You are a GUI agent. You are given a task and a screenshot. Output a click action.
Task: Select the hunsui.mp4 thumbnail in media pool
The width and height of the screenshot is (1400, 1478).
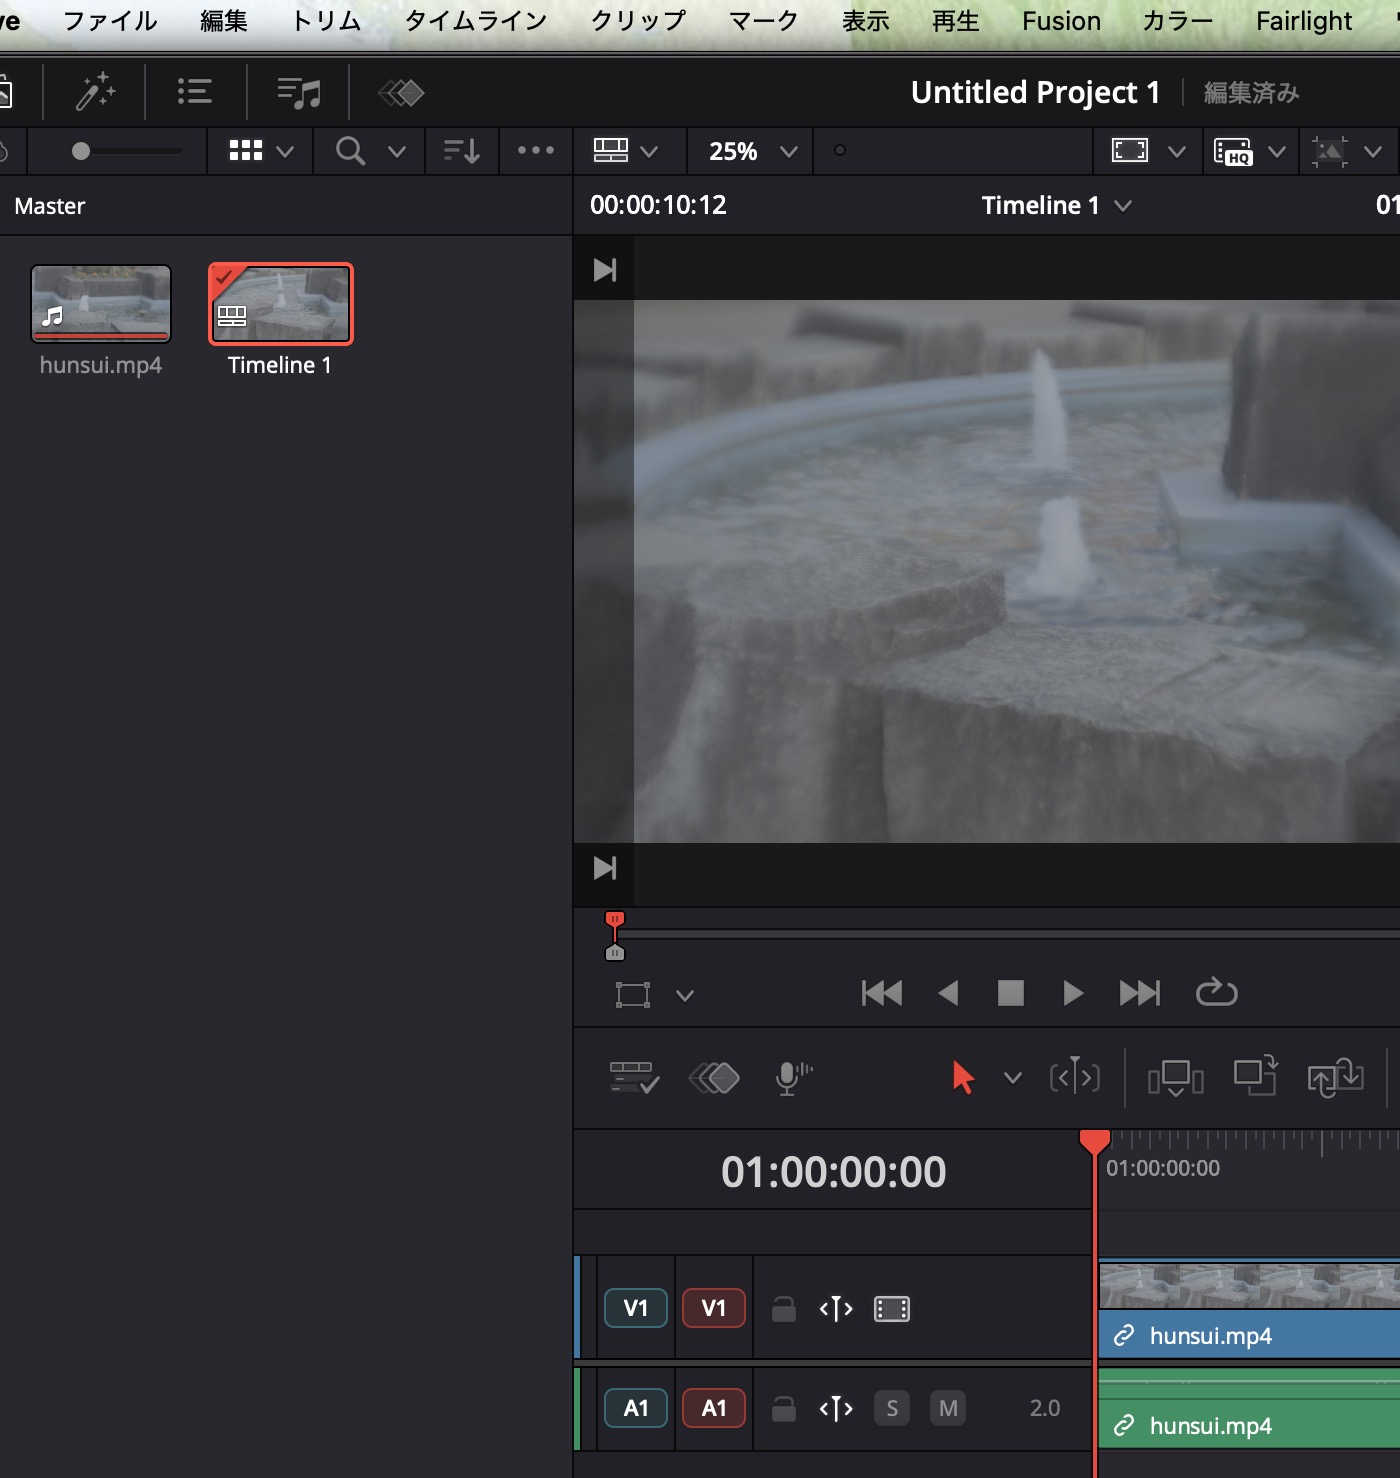click(101, 304)
